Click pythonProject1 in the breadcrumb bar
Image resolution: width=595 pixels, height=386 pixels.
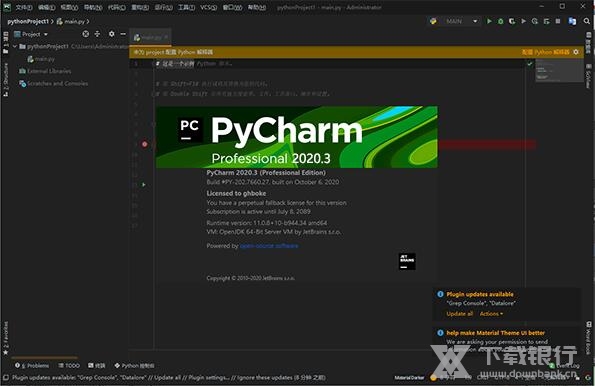[x=28, y=22]
